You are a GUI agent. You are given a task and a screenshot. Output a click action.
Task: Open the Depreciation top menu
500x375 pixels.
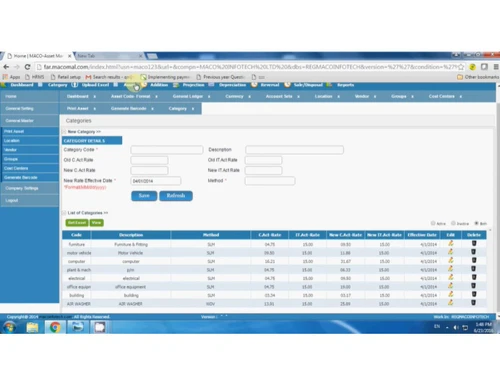tap(232, 85)
